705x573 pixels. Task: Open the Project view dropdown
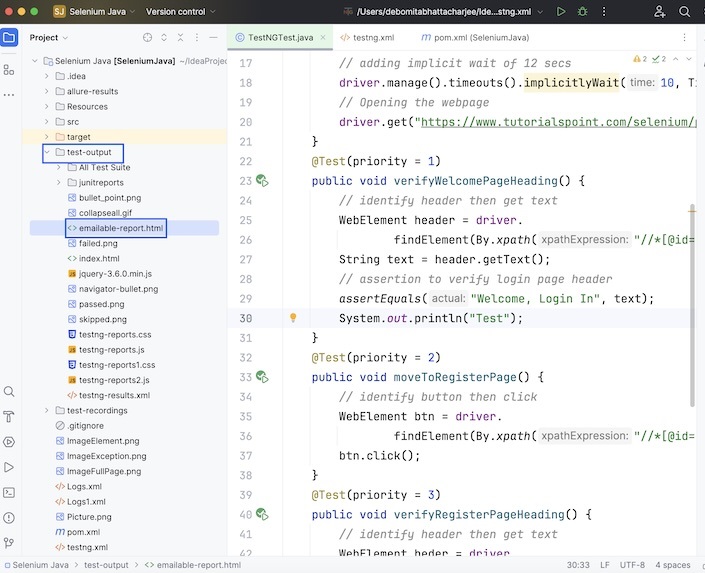point(50,37)
